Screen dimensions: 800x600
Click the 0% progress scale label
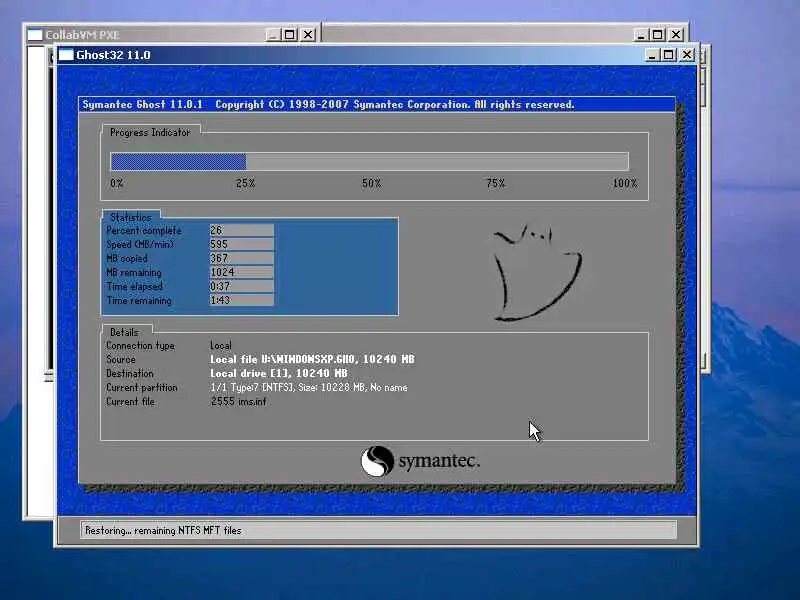pyautogui.click(x=117, y=183)
